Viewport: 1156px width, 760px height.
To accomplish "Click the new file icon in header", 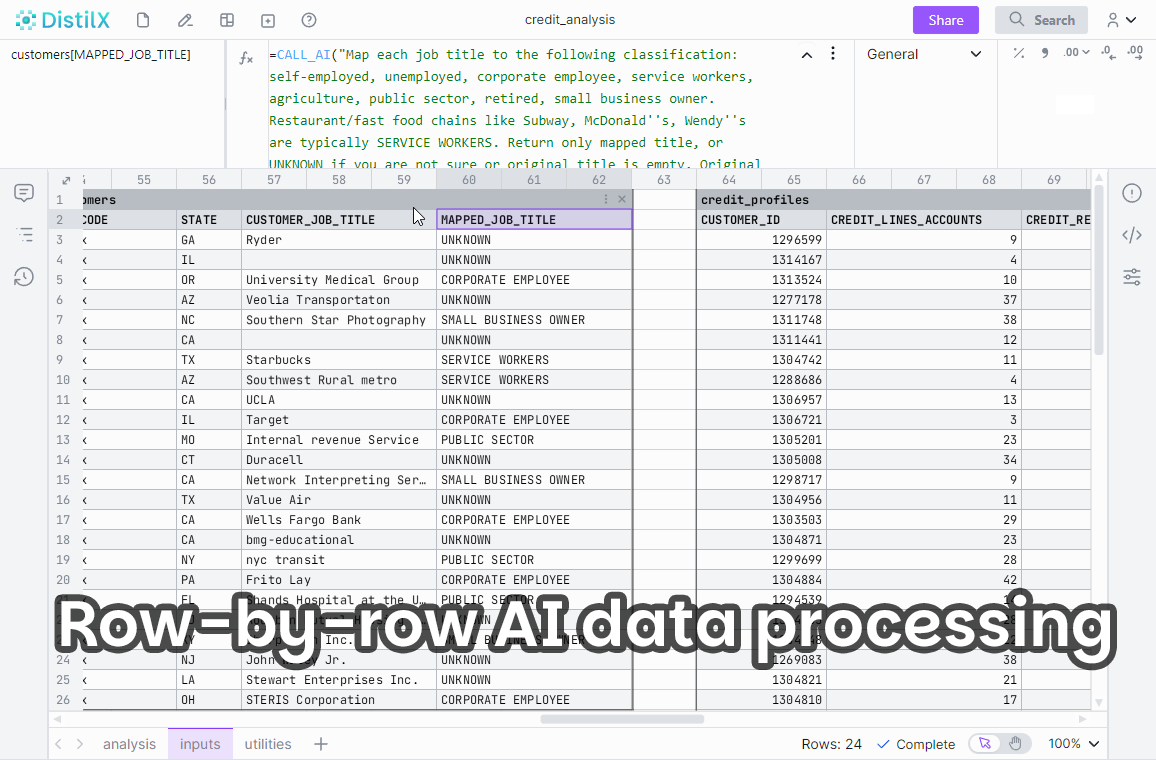I will pyautogui.click(x=143, y=20).
